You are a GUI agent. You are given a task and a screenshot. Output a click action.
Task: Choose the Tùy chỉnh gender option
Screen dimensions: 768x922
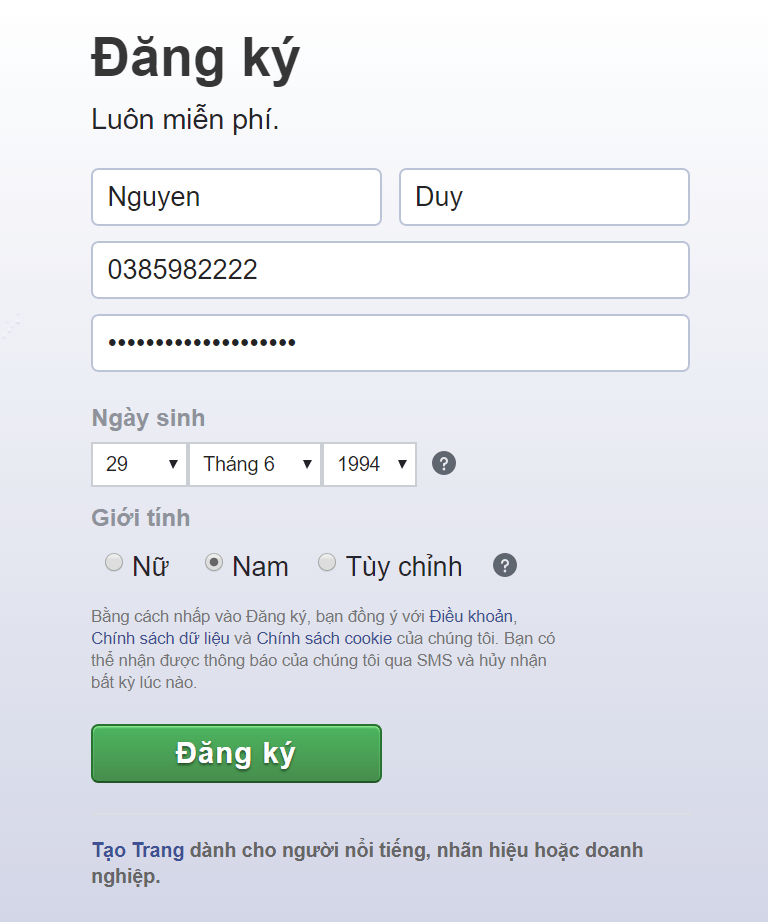click(327, 562)
